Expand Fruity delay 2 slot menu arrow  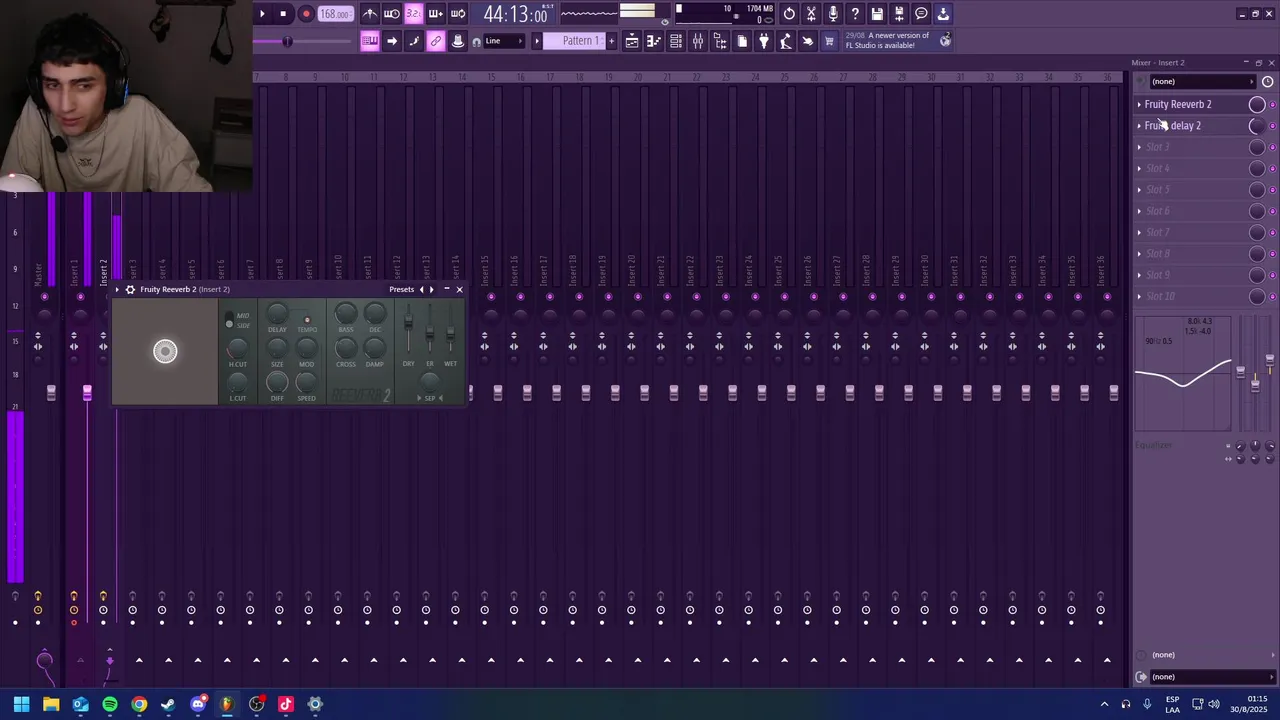coord(1139,126)
